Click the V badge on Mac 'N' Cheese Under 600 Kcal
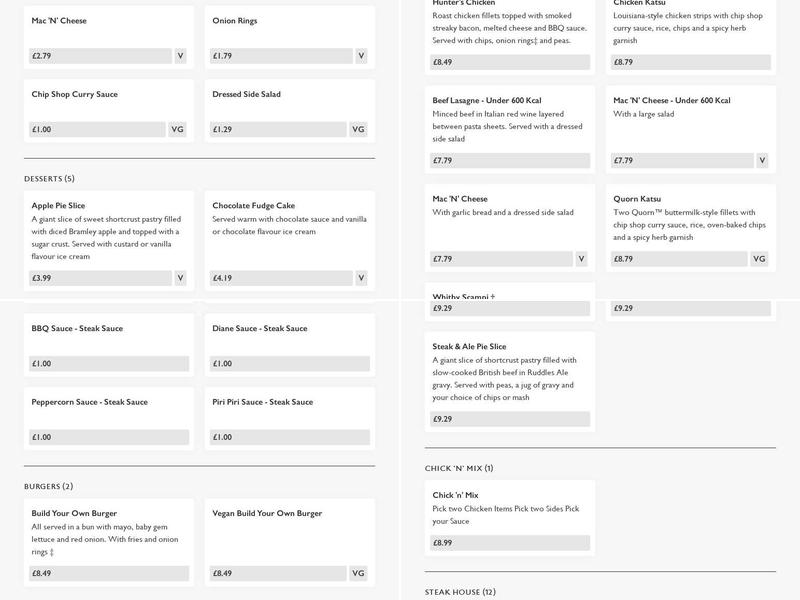 tap(762, 160)
